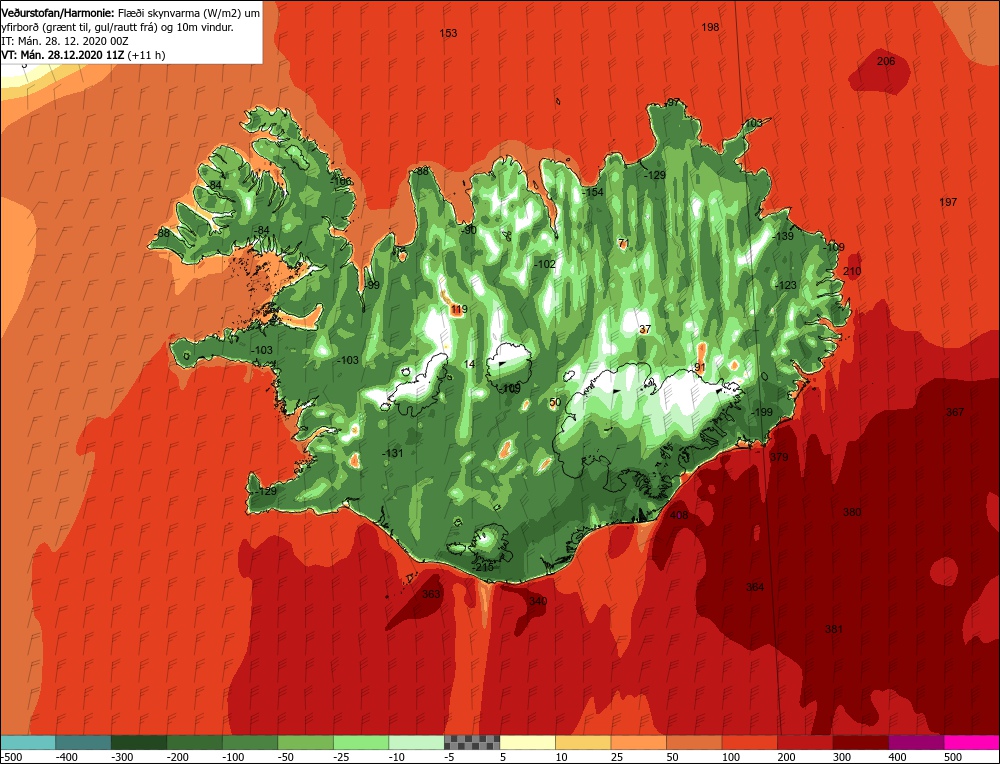
Task: Click the value 119 on the orange spot
Action: [459, 310]
